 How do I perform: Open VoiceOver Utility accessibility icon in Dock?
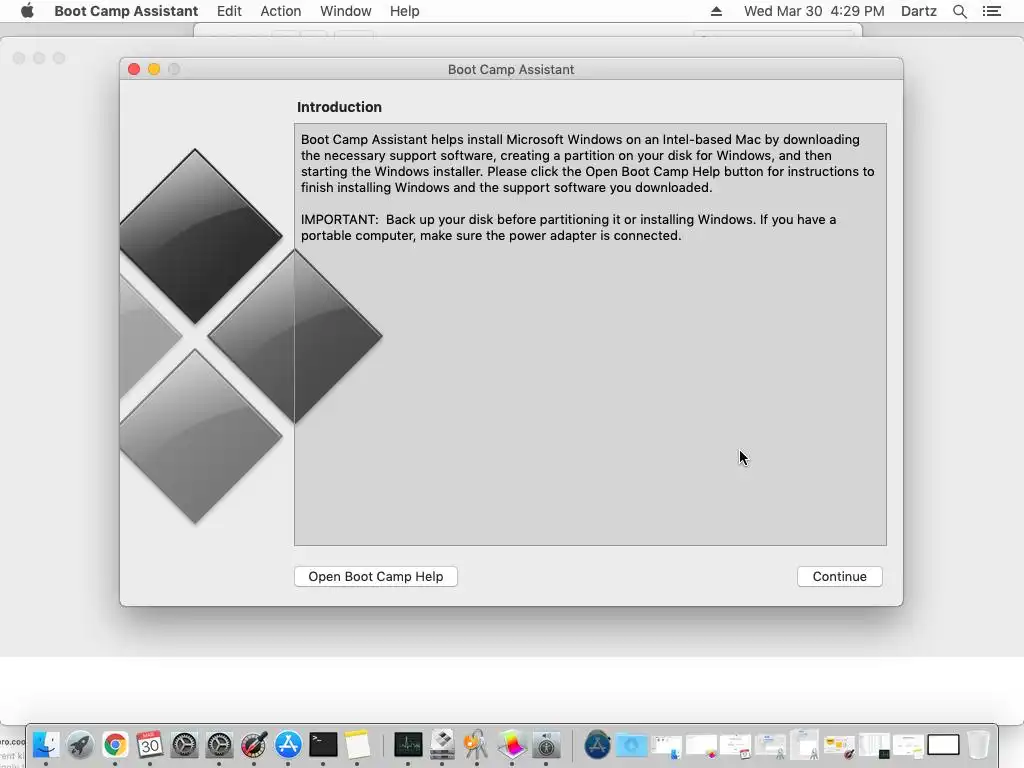(x=546, y=744)
